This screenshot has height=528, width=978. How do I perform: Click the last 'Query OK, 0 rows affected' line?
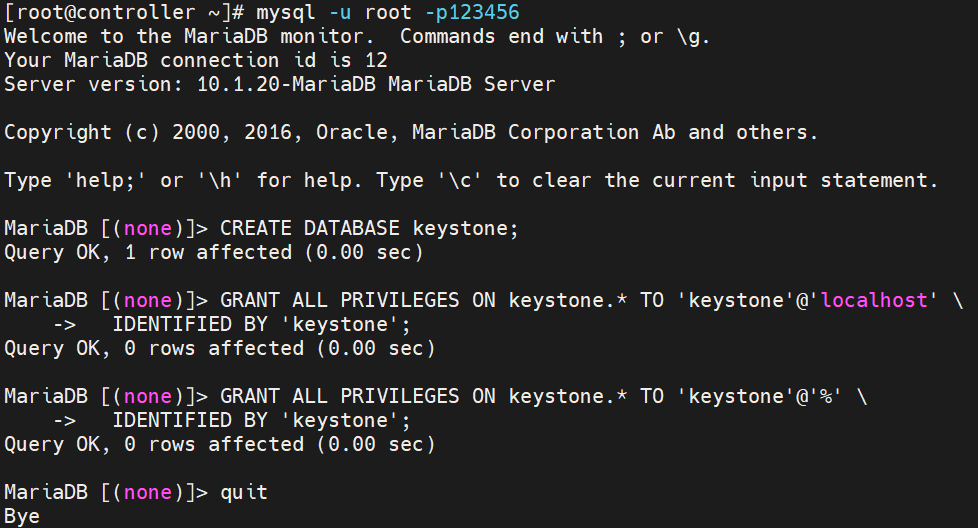(220, 444)
